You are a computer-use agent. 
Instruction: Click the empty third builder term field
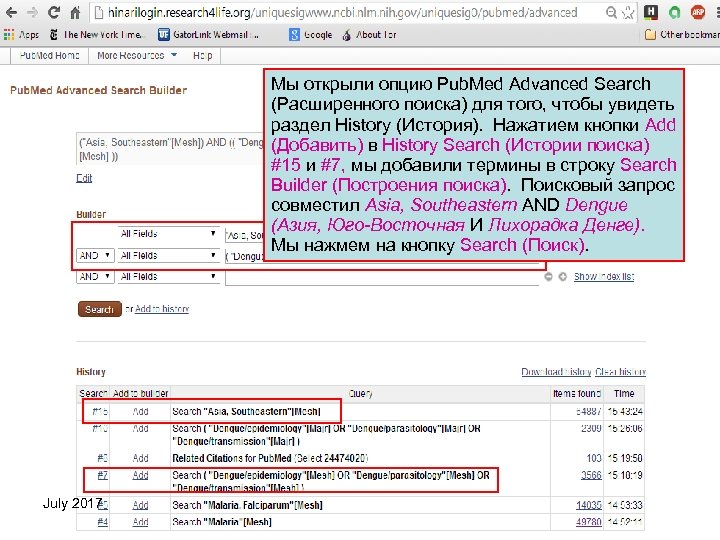tap(382, 277)
